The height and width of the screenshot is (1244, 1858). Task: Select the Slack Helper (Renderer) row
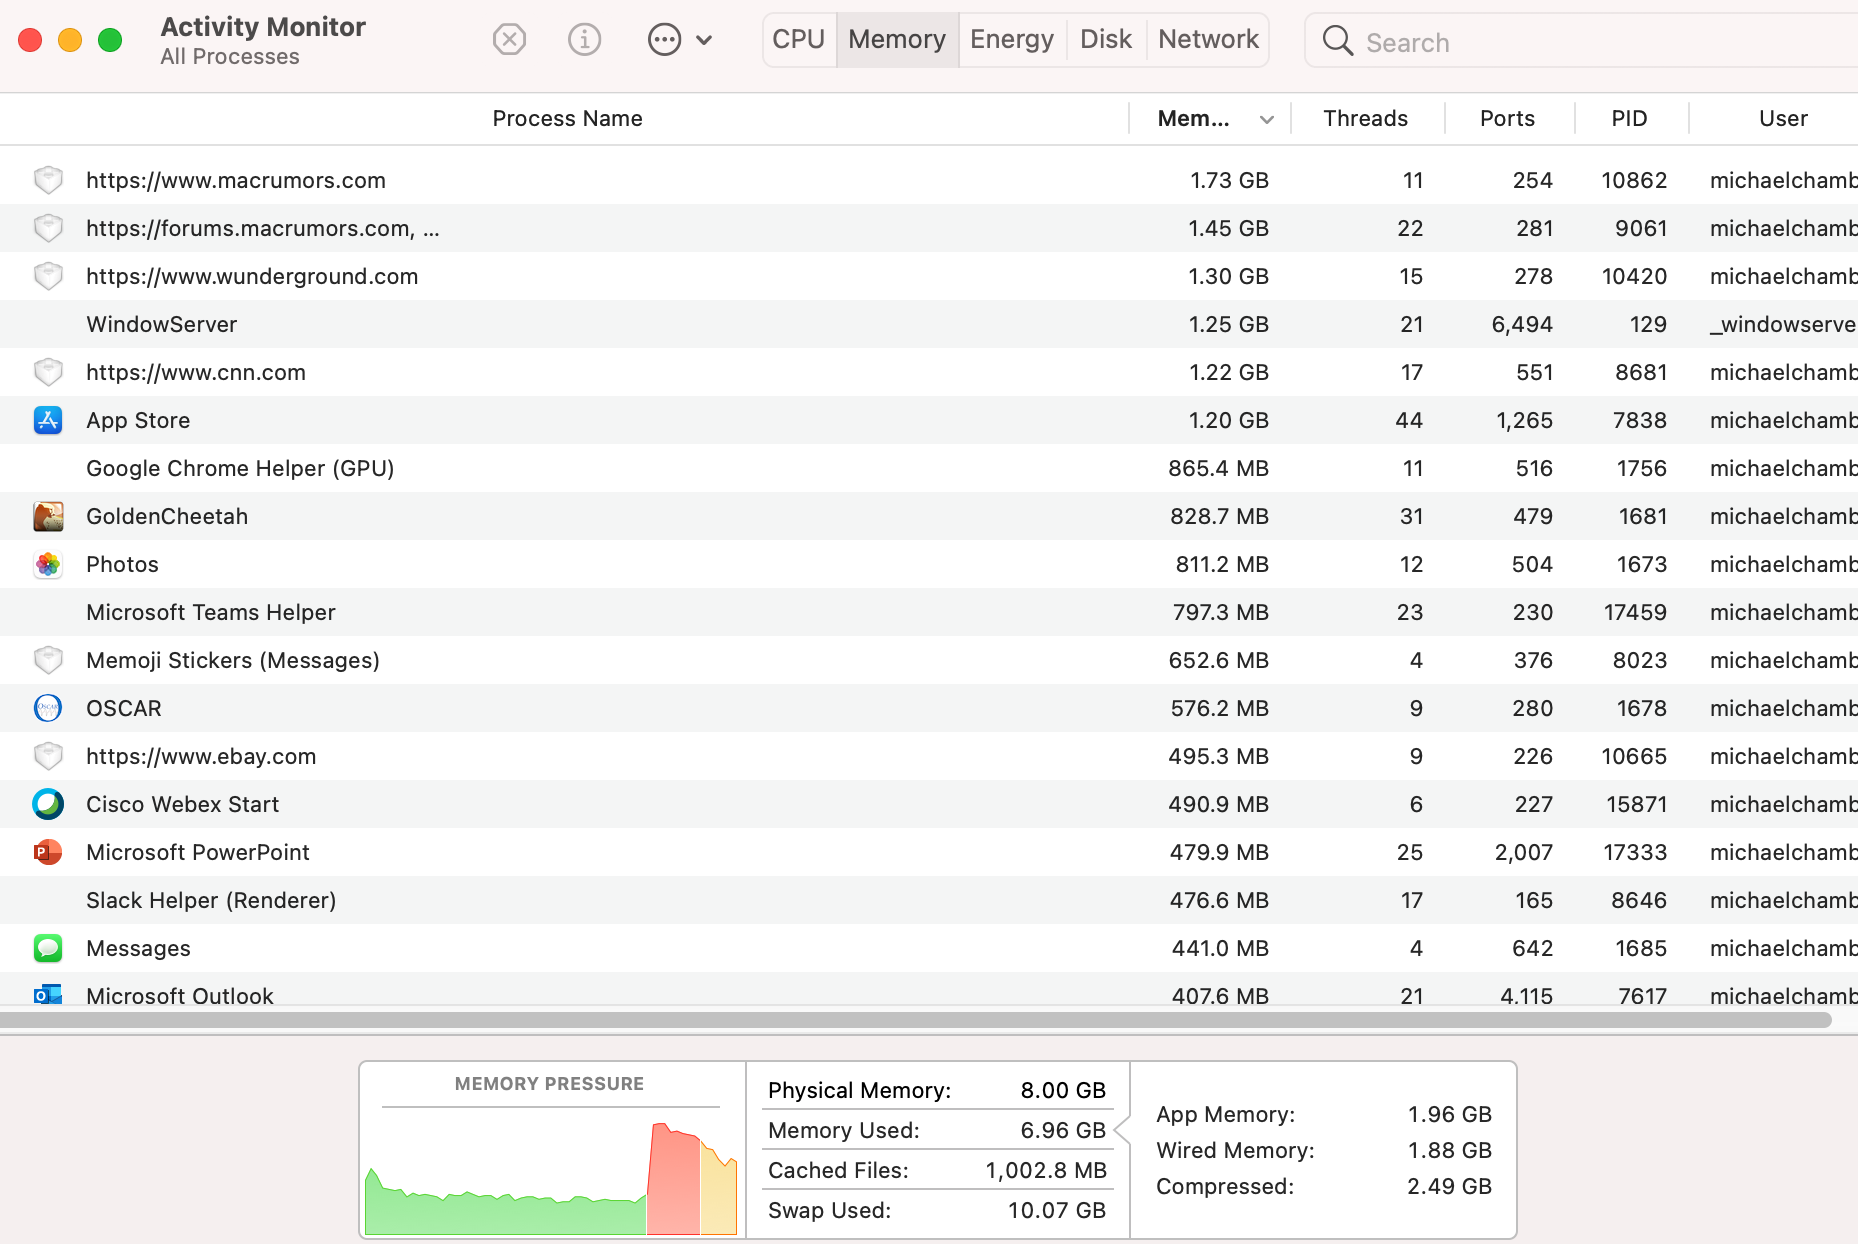click(929, 900)
